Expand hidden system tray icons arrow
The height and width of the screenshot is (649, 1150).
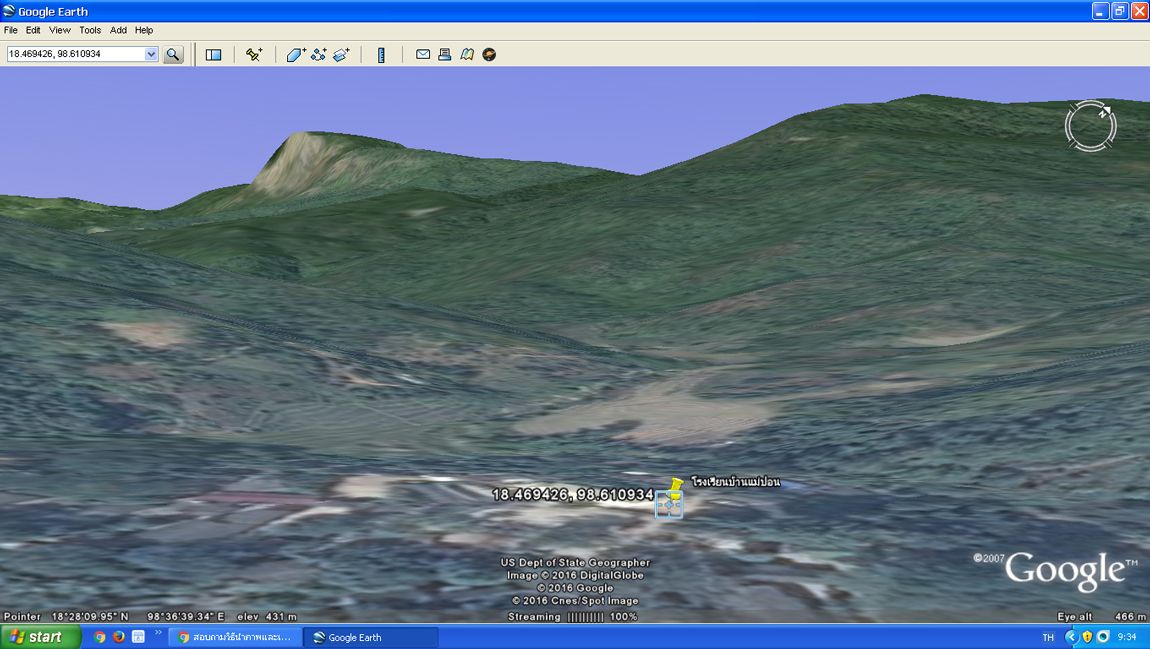click(1071, 637)
